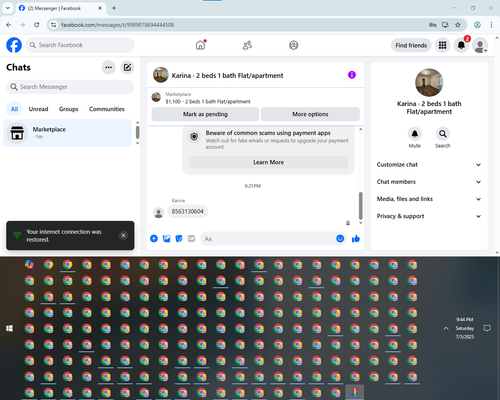Viewport: 500px width, 400px height.
Task: Click the browser address bar URL
Action: (x=117, y=25)
